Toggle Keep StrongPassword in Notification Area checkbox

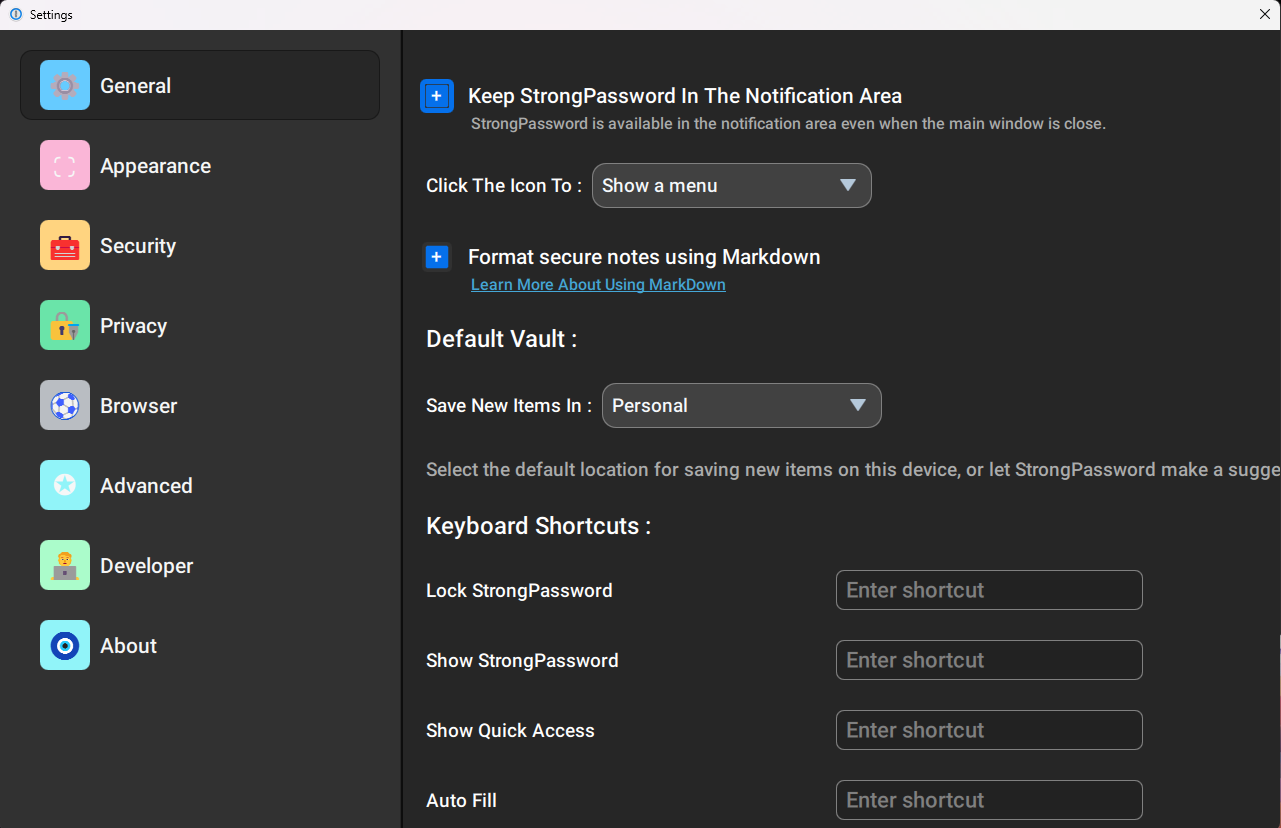pos(437,96)
